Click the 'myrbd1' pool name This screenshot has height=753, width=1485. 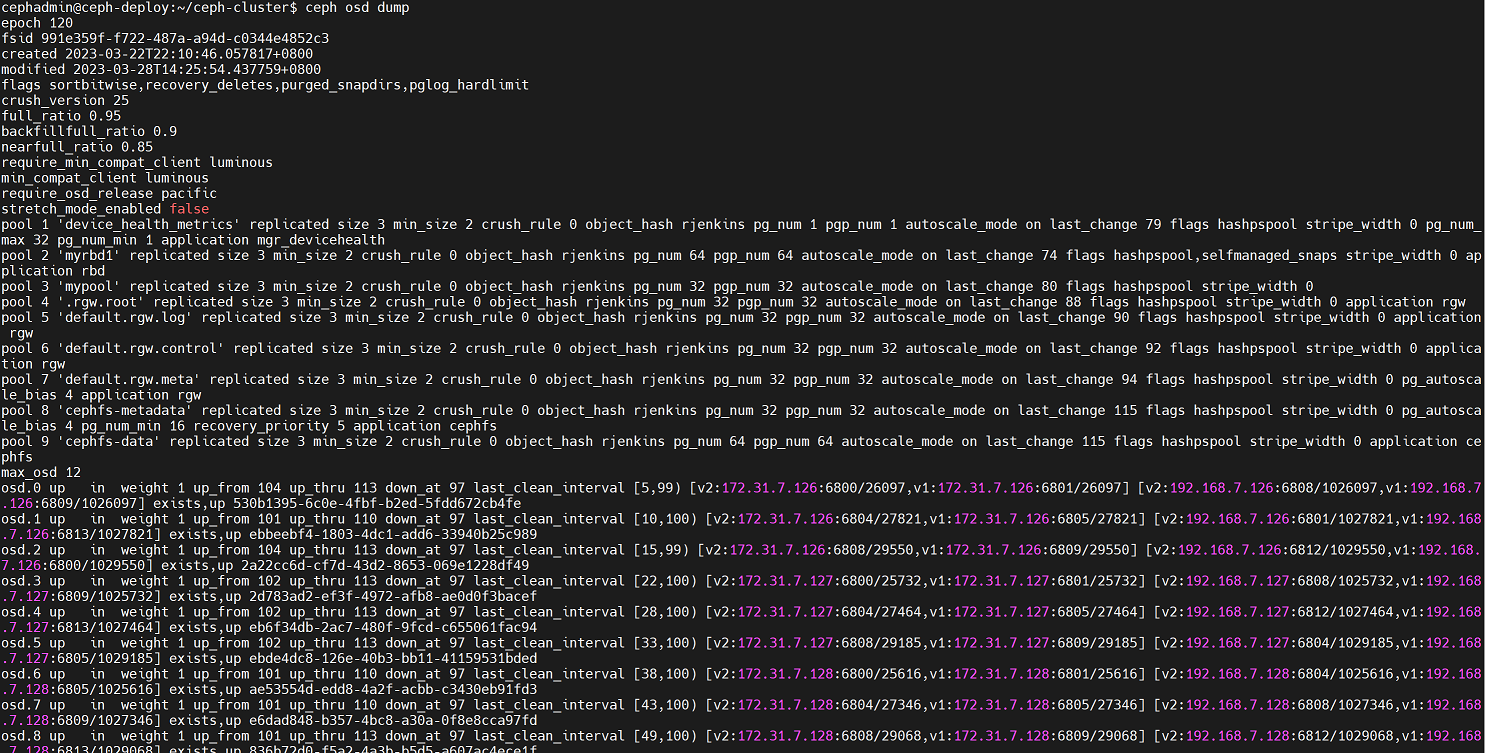click(89, 255)
